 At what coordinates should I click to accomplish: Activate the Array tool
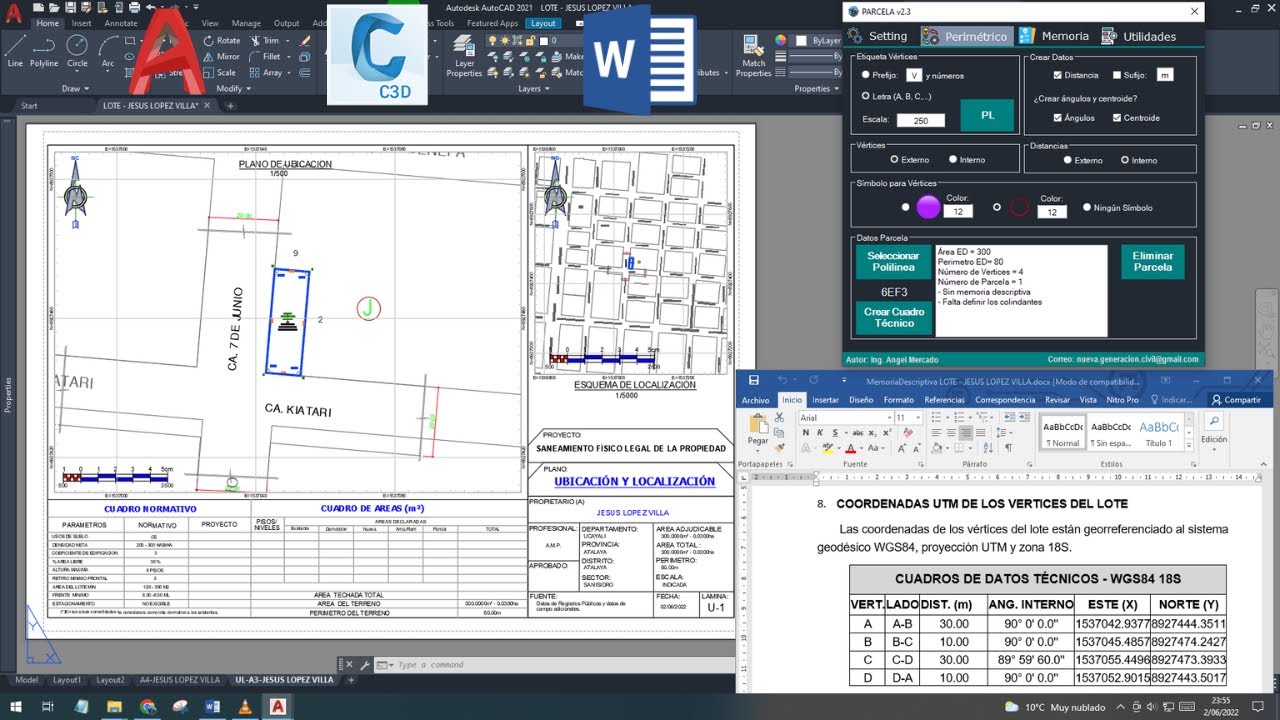pos(266,73)
